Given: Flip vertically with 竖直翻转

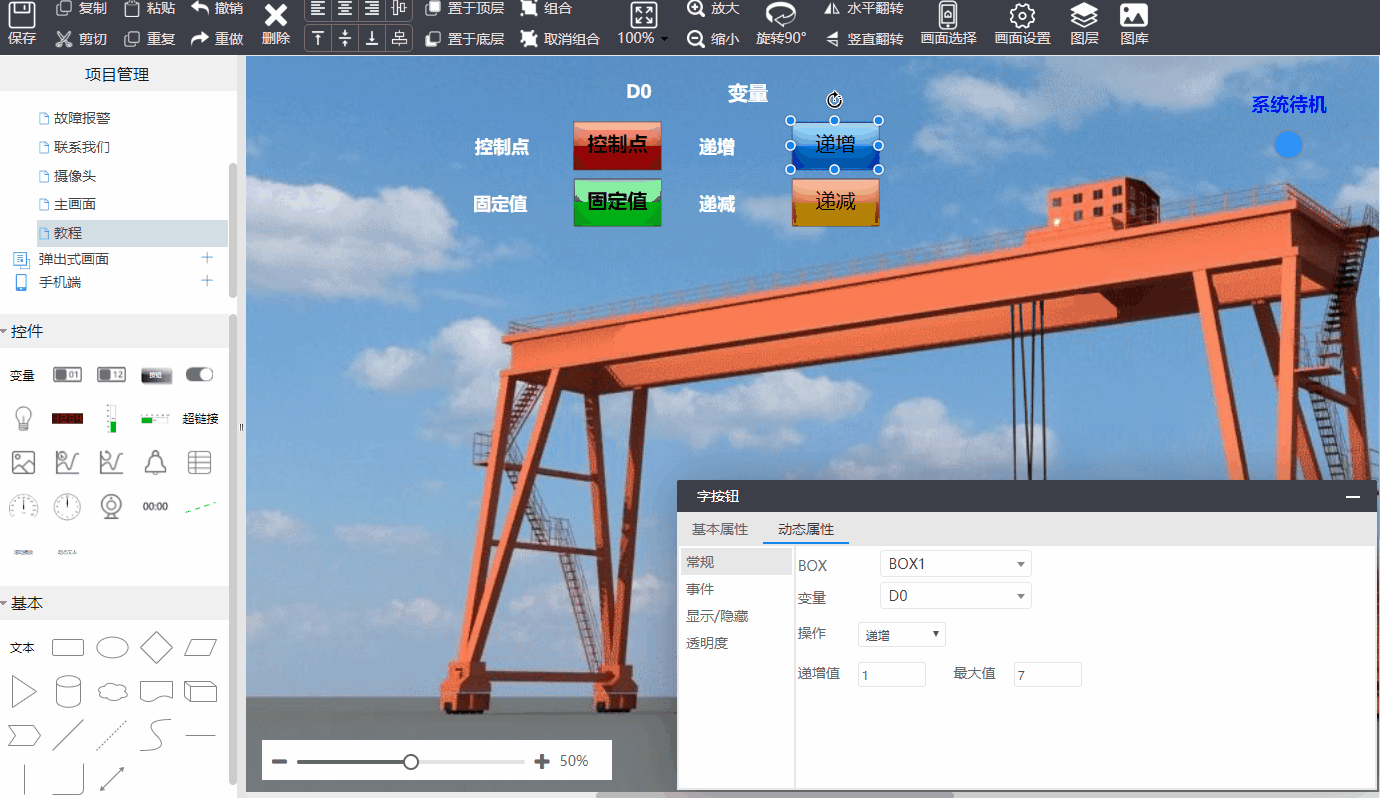Looking at the screenshot, I should 863,39.
